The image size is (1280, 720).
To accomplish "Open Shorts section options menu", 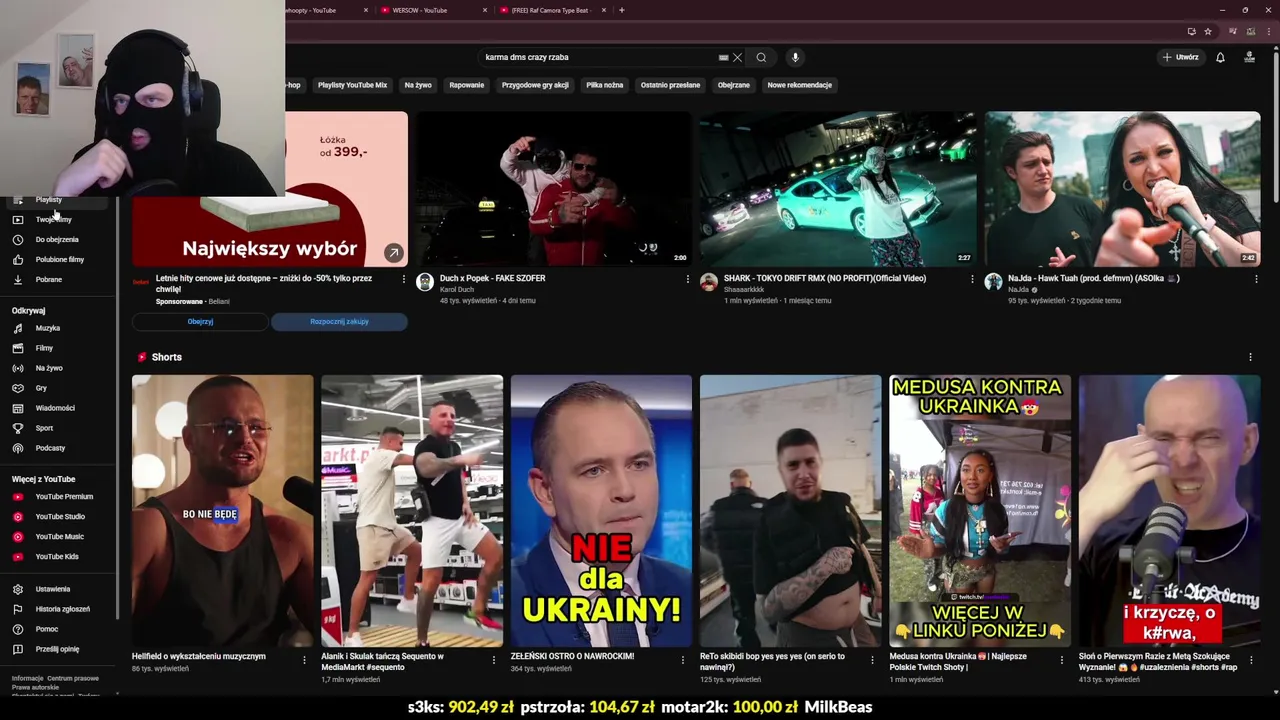I will (1250, 357).
